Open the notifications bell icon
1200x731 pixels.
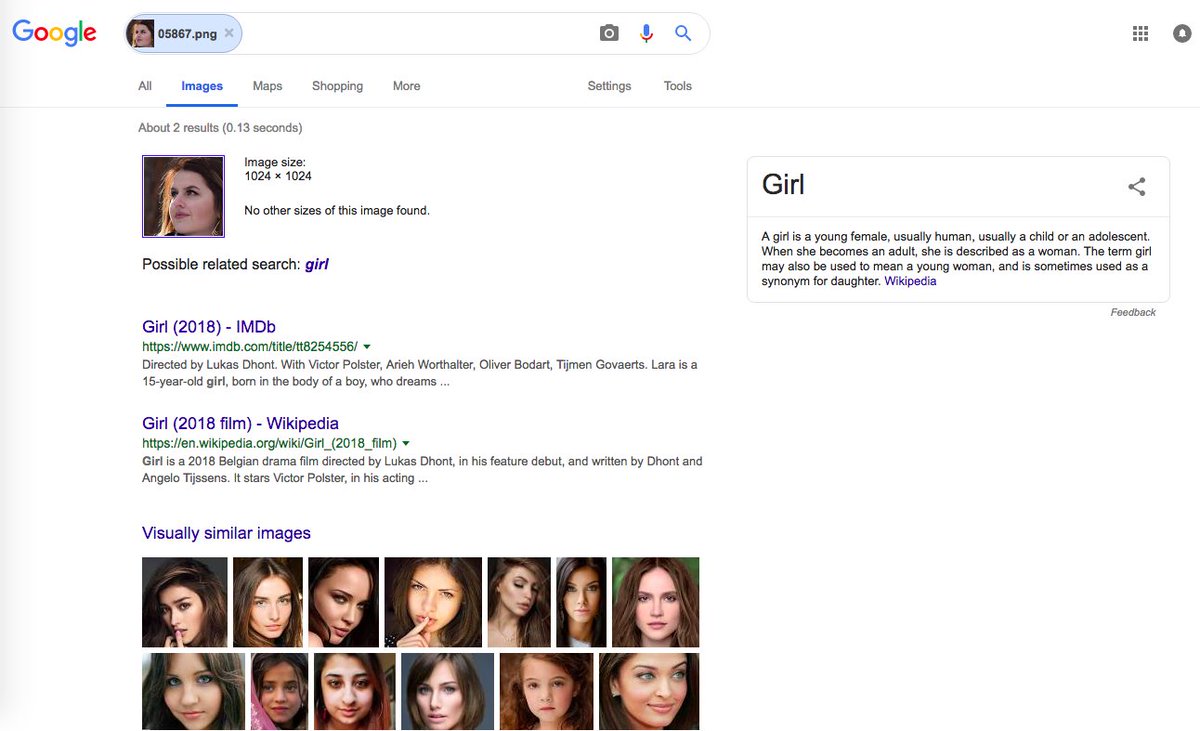coord(1182,33)
